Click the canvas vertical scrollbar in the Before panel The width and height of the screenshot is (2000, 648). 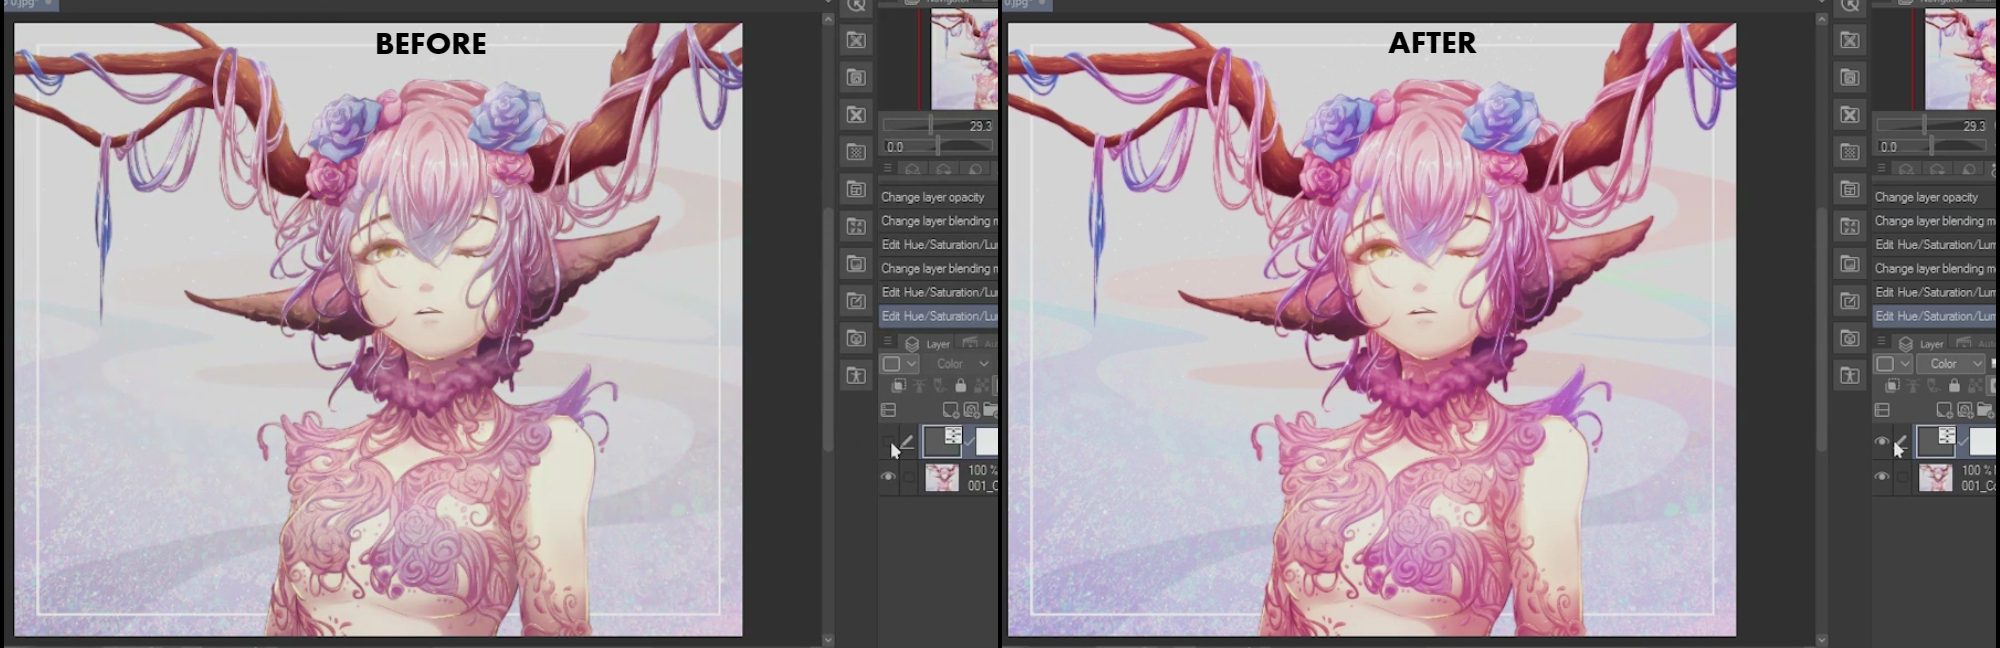(827, 330)
